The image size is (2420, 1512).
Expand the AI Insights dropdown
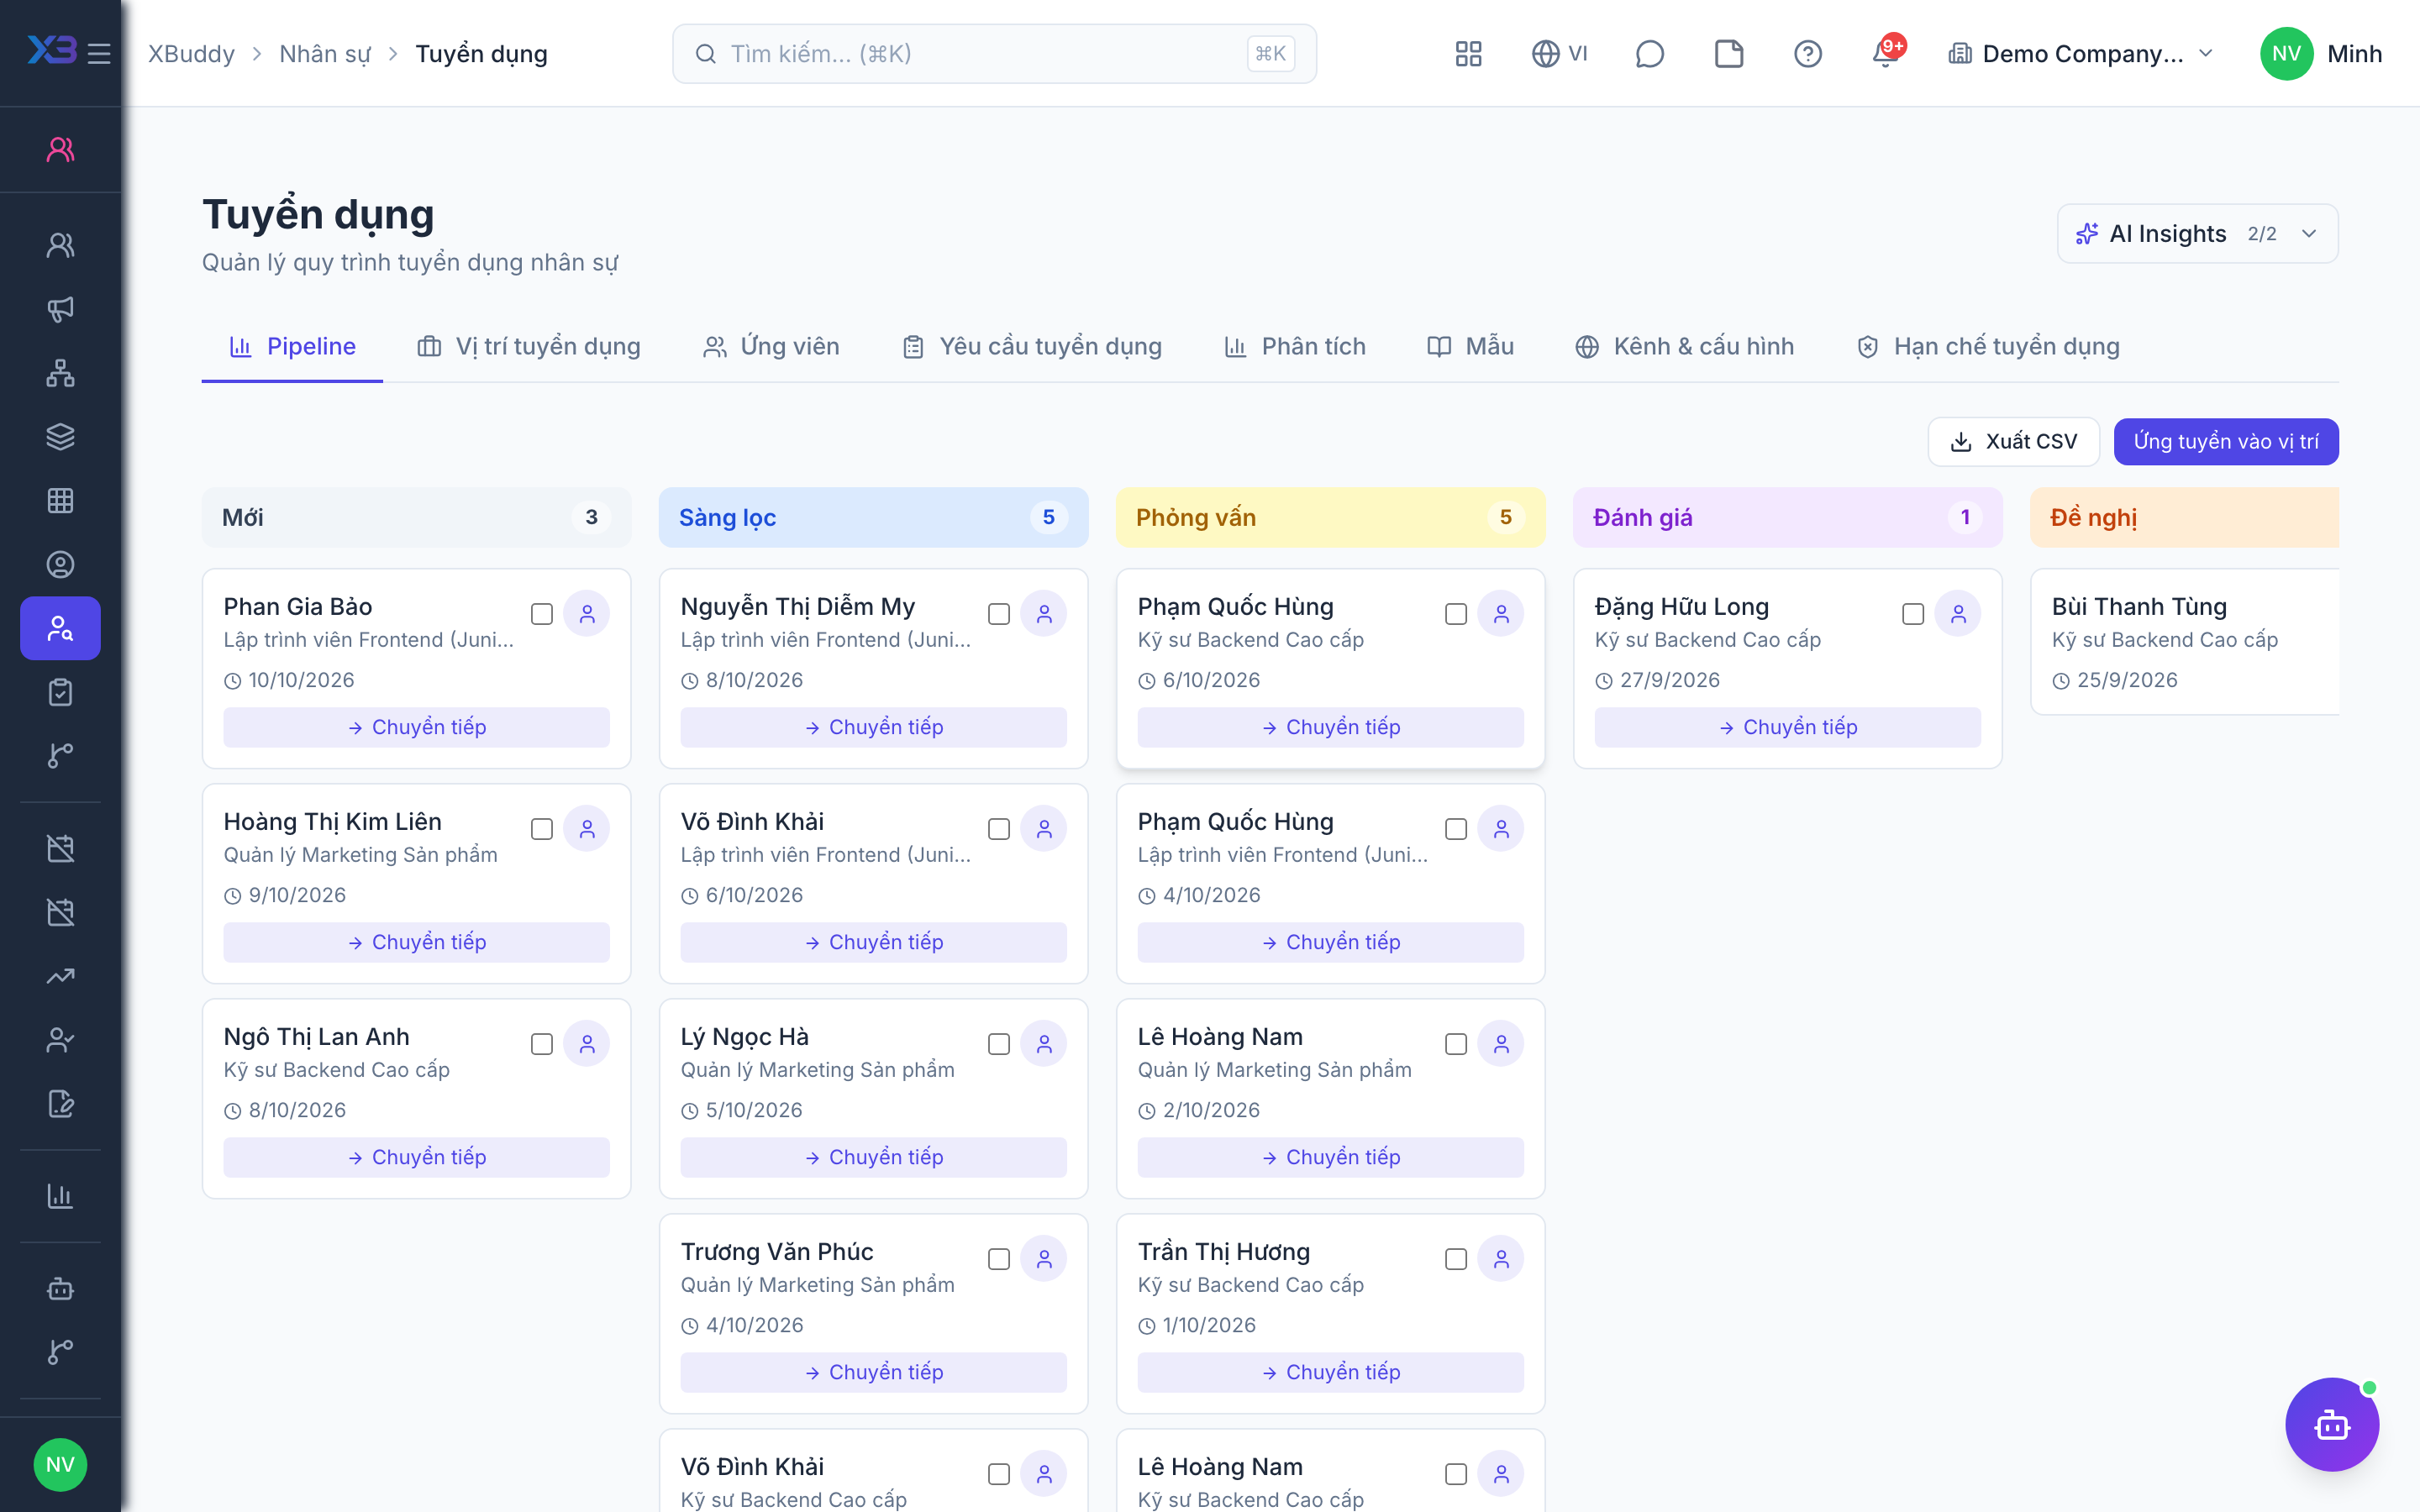click(x=2197, y=234)
